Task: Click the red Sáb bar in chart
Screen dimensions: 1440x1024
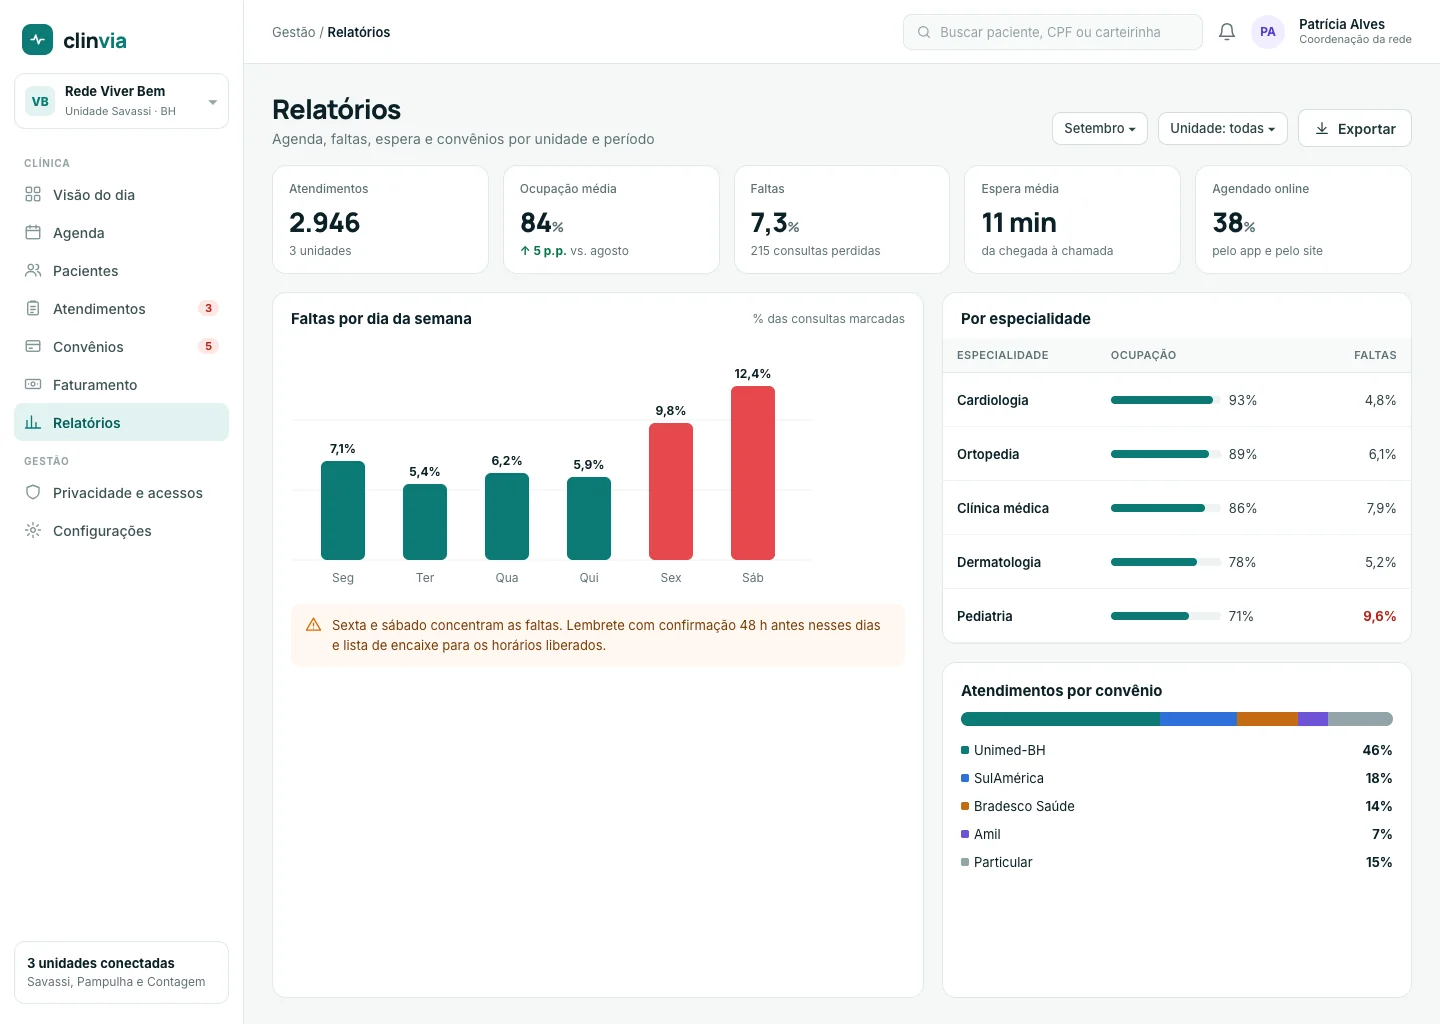Action: (753, 473)
